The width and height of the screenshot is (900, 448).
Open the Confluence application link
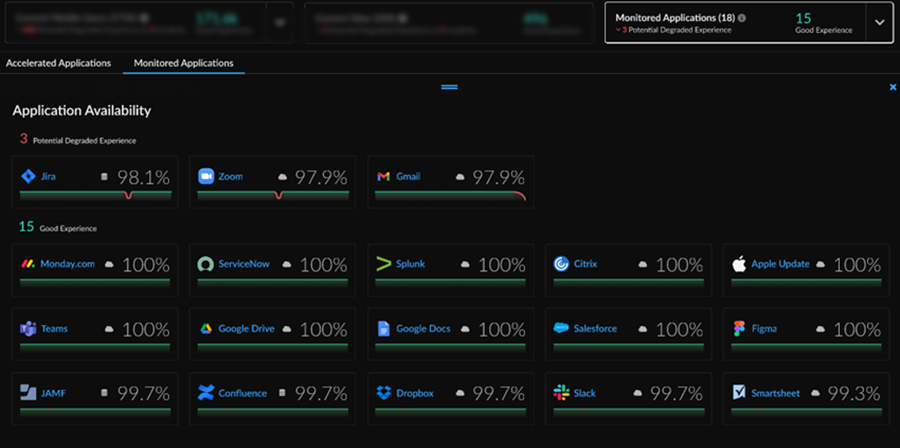(242, 394)
